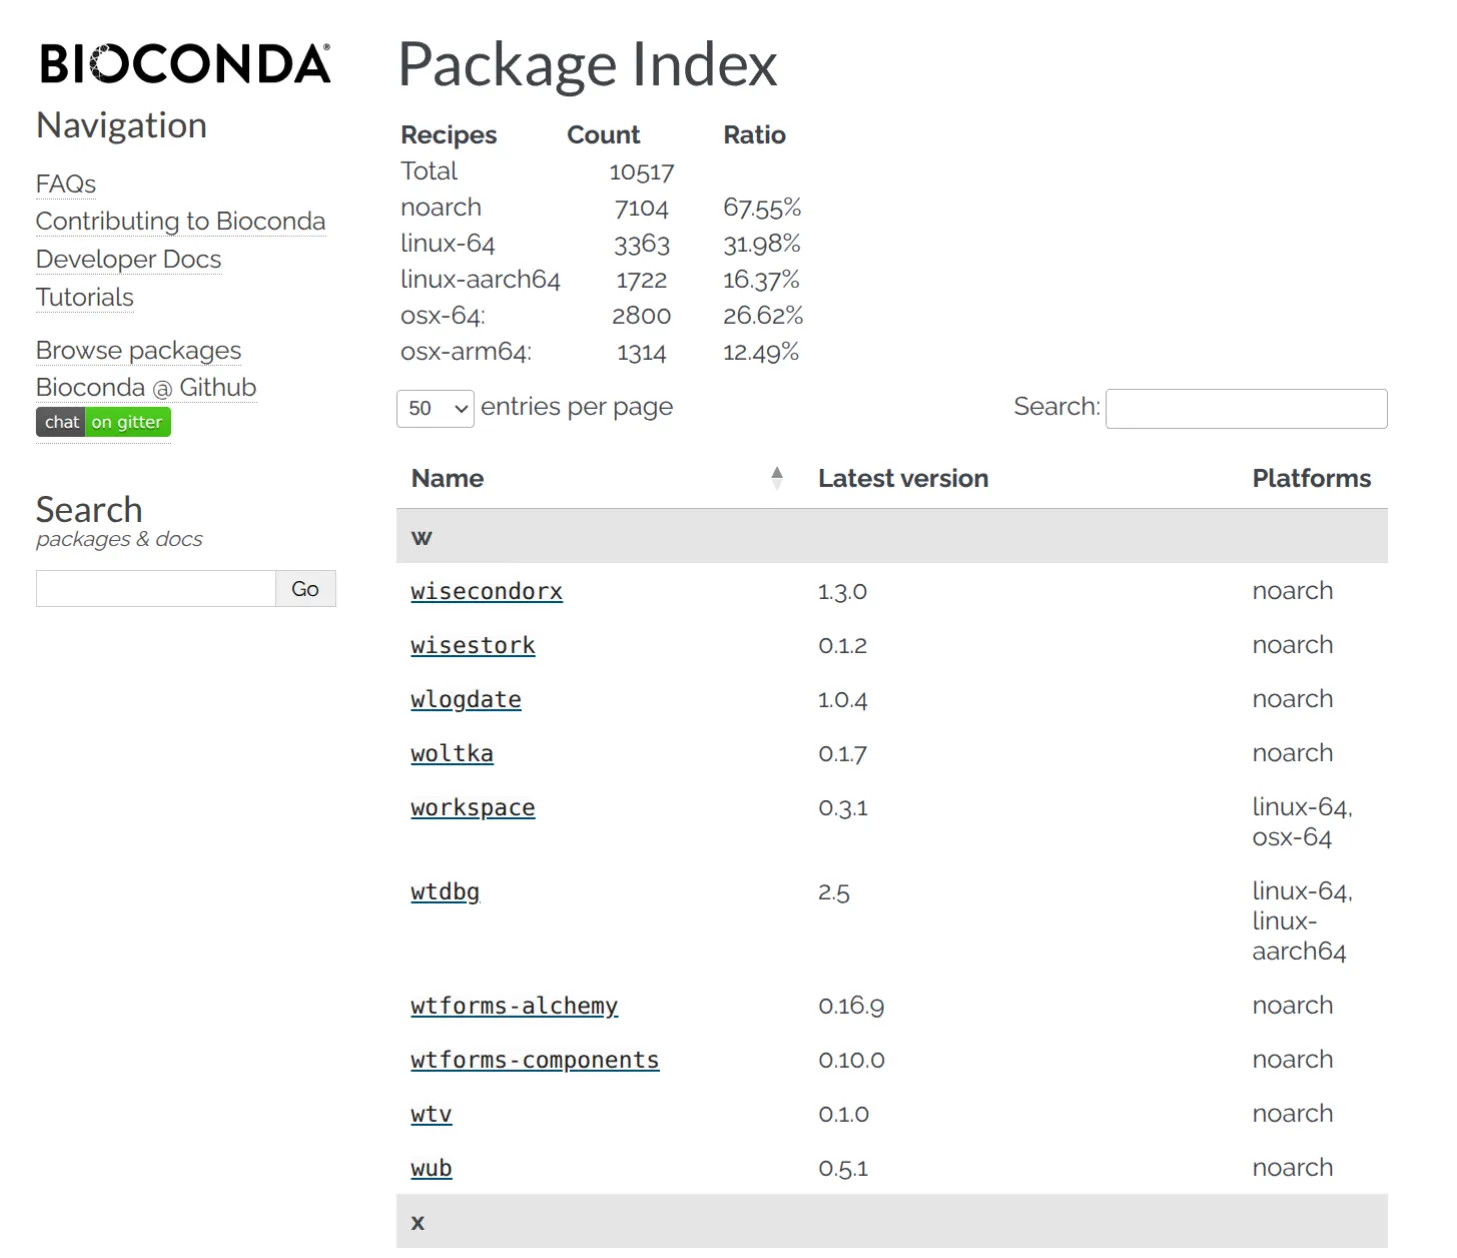The image size is (1457, 1258).
Task: Open the wtv package link
Action: tap(431, 1113)
